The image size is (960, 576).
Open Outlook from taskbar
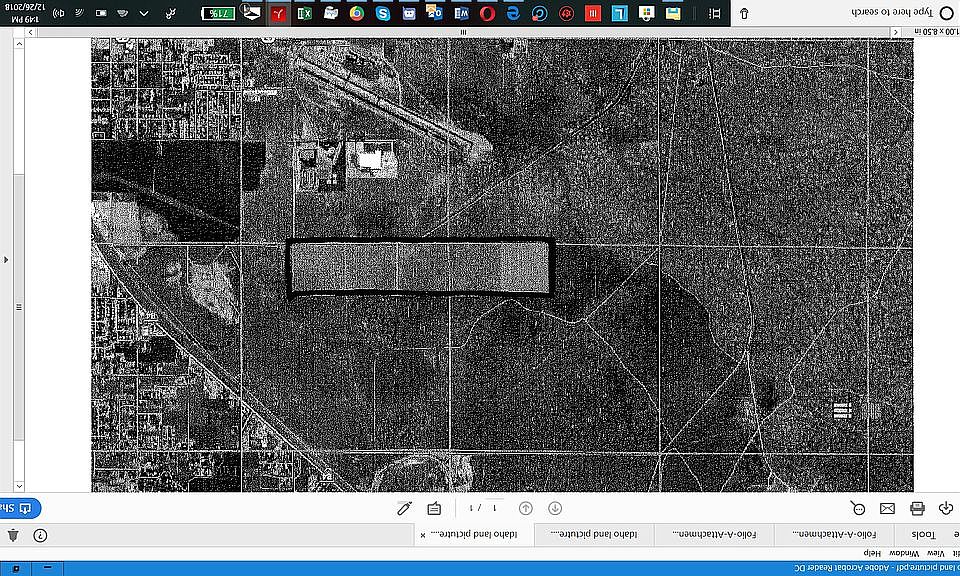pos(435,13)
